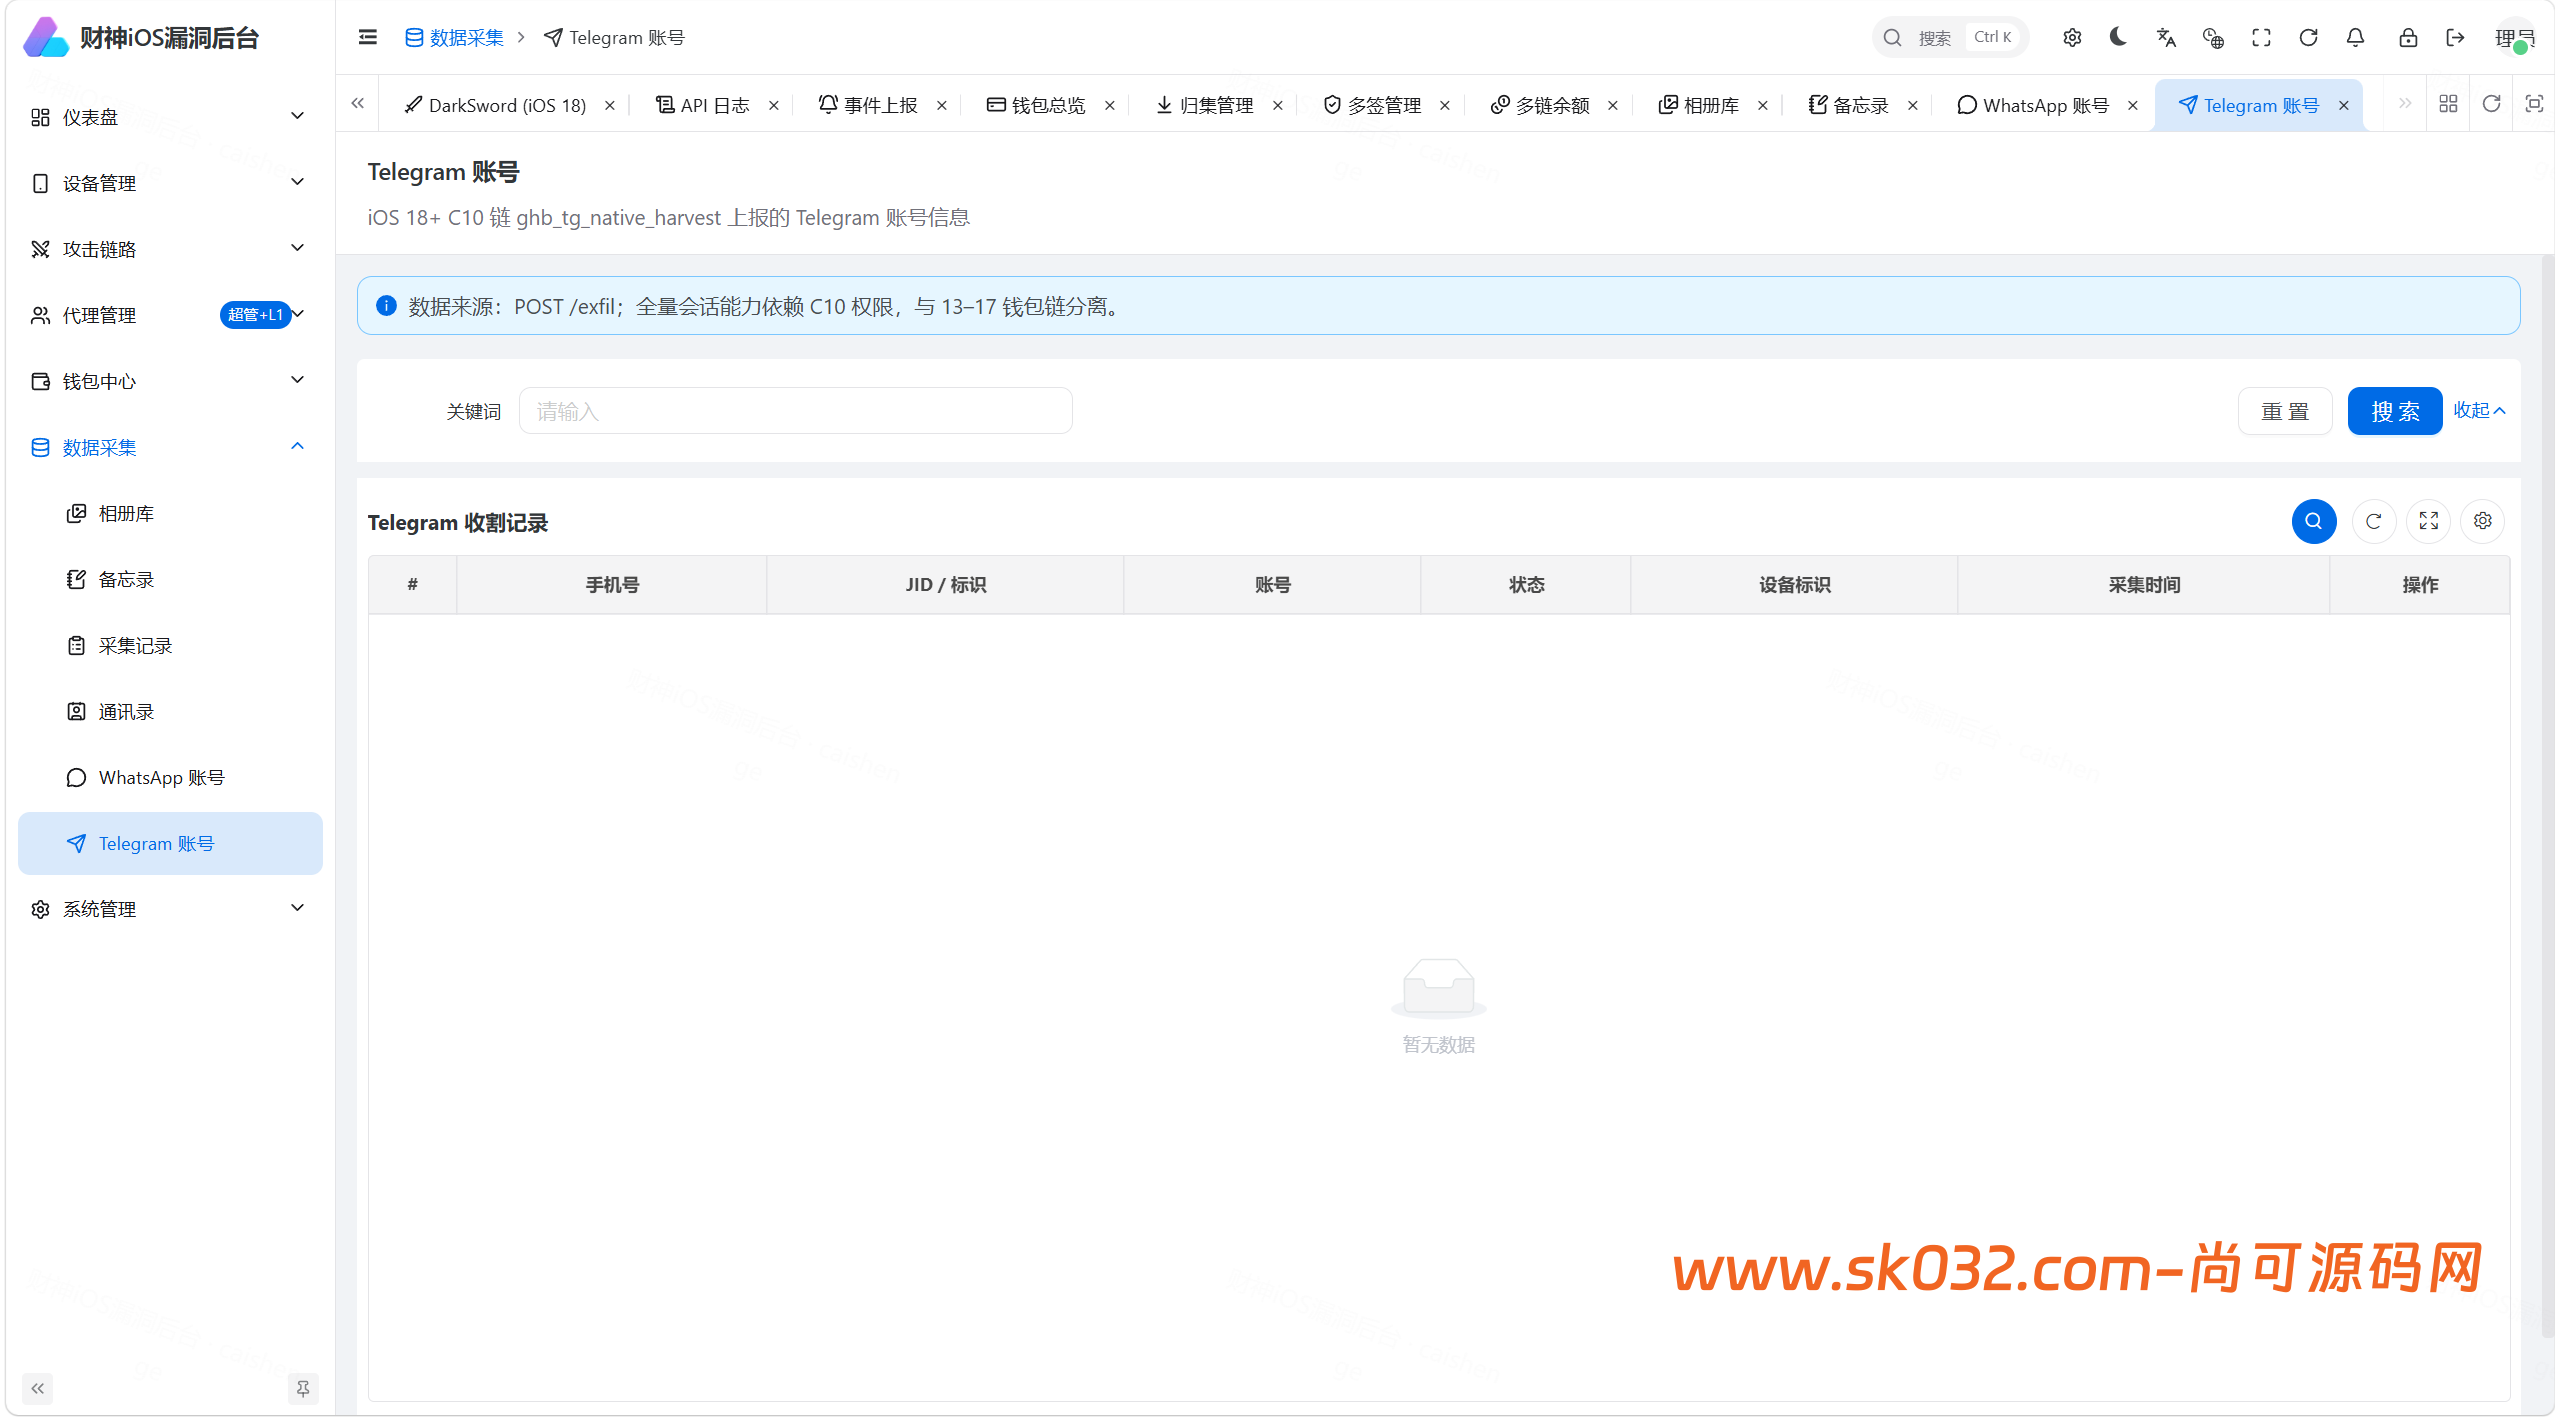Click the 搜索 button

pyautogui.click(x=2394, y=411)
